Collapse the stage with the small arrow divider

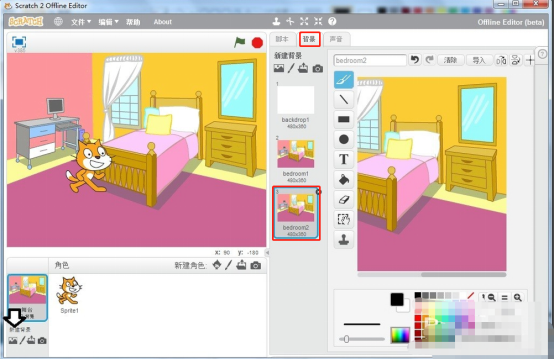[267, 252]
